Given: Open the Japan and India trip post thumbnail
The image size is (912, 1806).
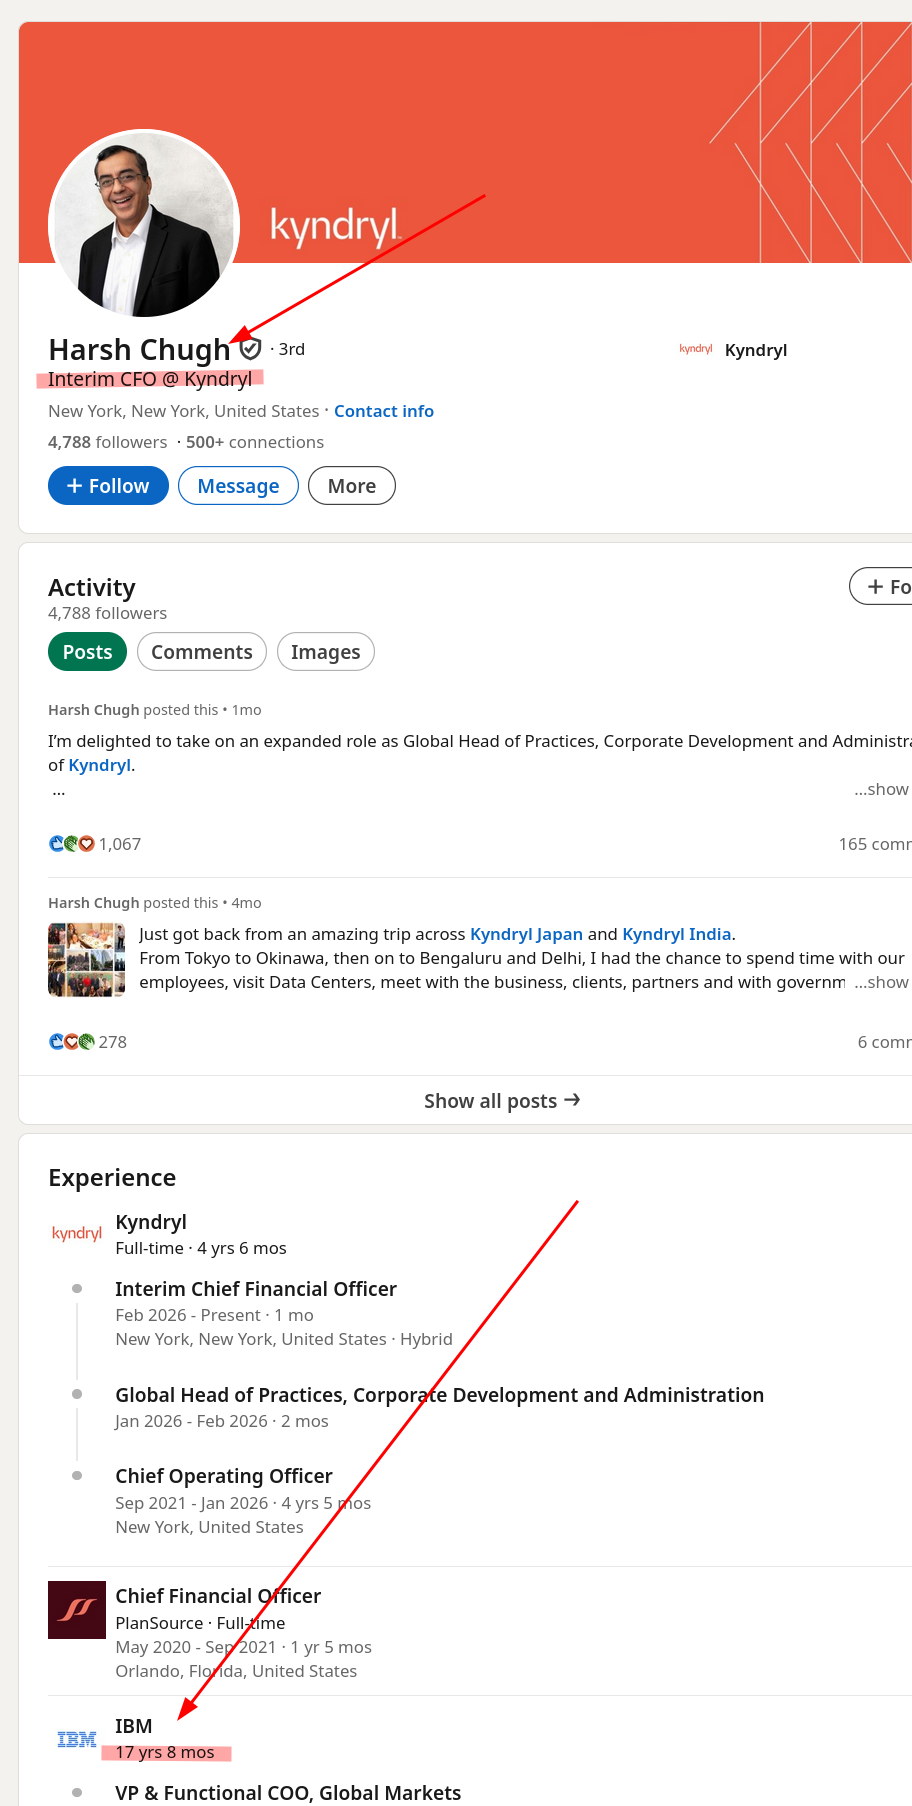Looking at the screenshot, I should point(87,960).
